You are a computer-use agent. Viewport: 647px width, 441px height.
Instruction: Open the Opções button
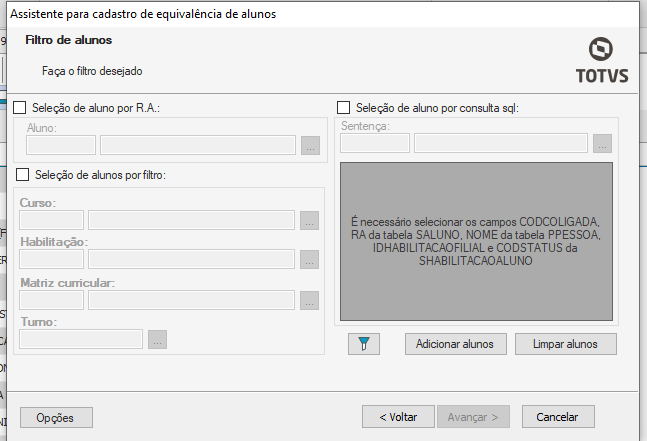(x=56, y=416)
